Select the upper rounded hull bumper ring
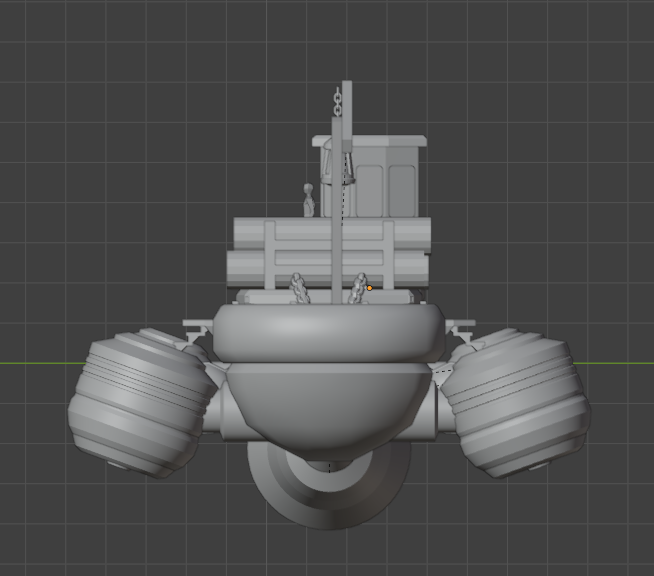 (330, 333)
